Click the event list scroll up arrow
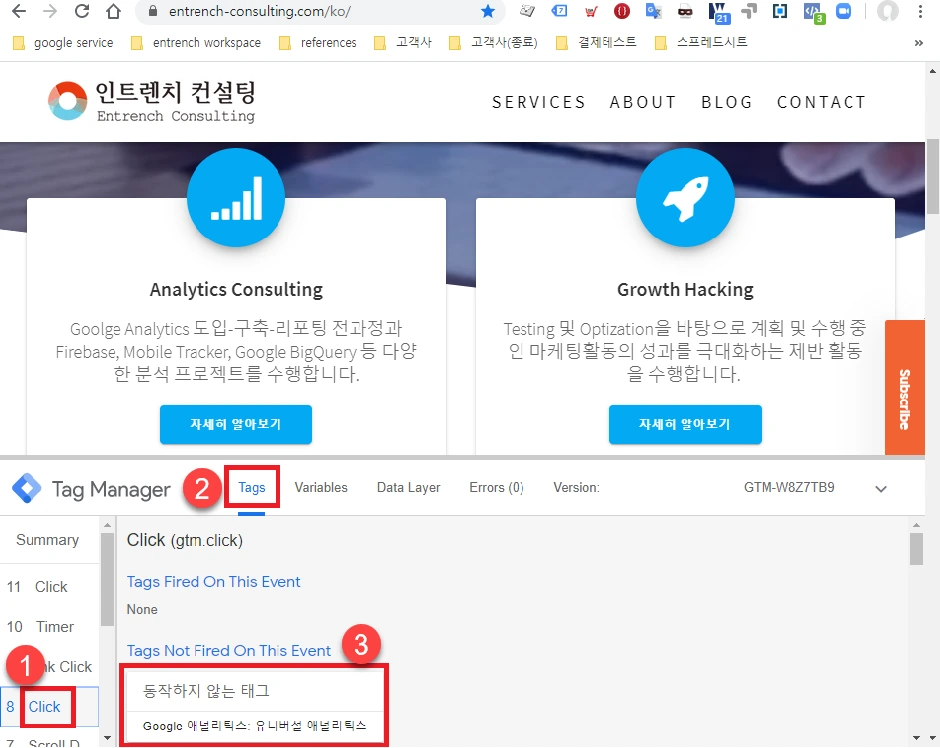940x748 pixels. pyautogui.click(x=107, y=526)
